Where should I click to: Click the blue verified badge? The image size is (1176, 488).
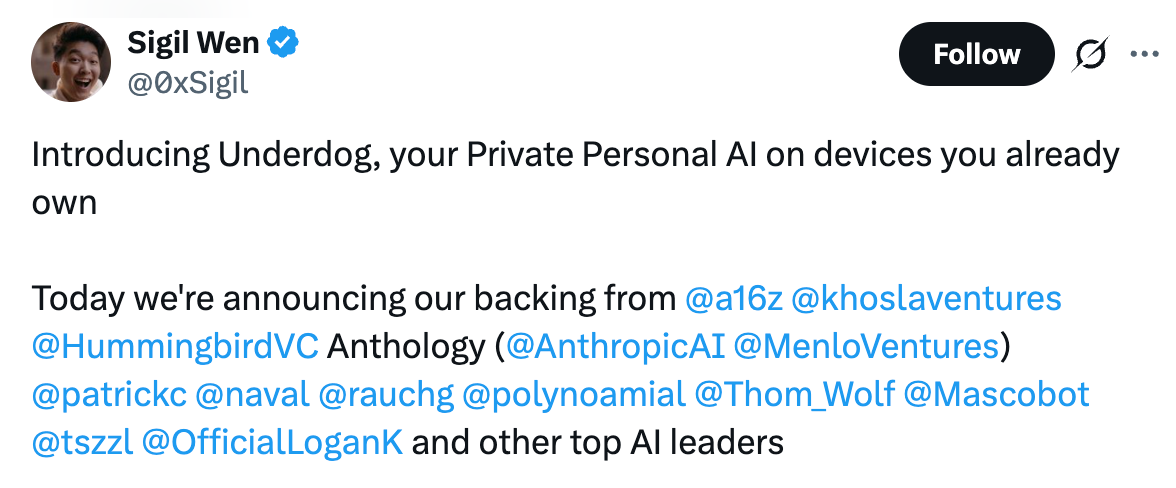284,43
